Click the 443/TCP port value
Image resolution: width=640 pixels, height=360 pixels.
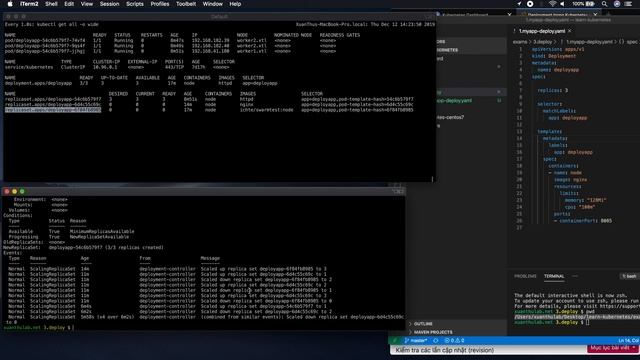(x=174, y=67)
